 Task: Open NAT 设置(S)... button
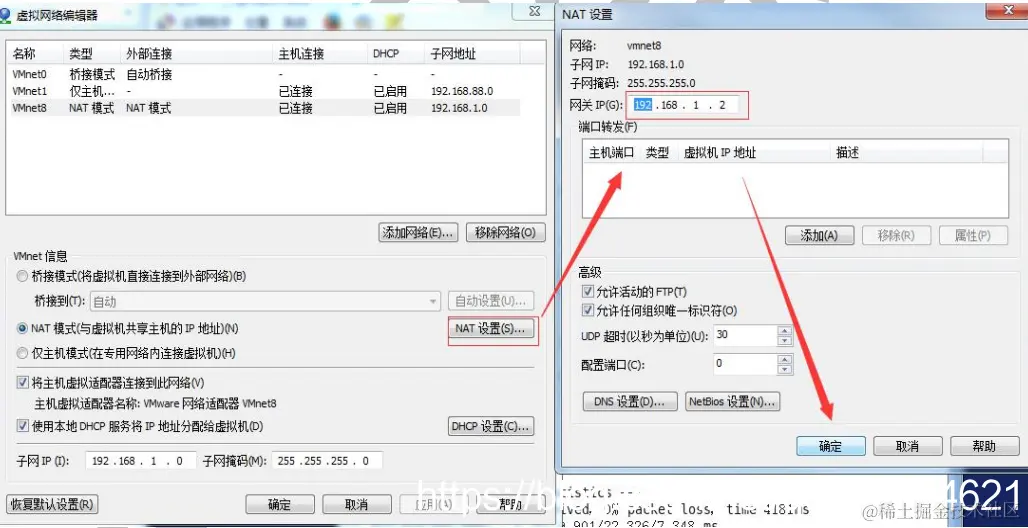tap(490, 329)
